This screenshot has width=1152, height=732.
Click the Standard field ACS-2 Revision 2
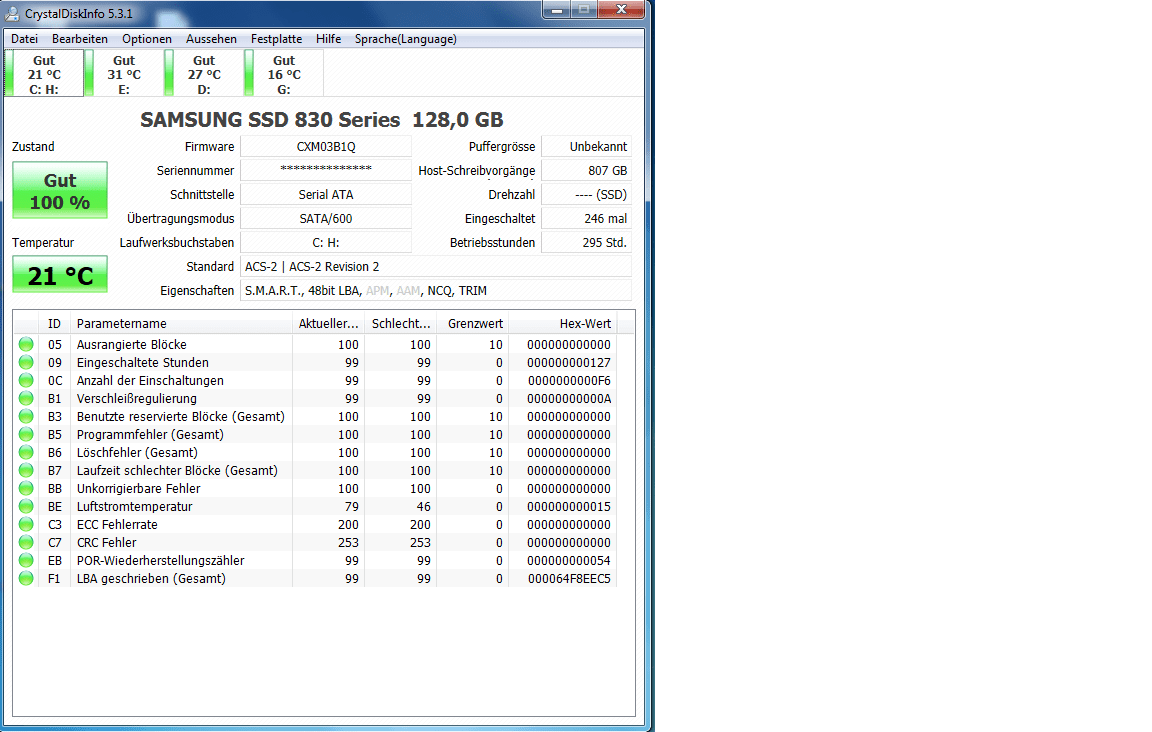tap(436, 266)
